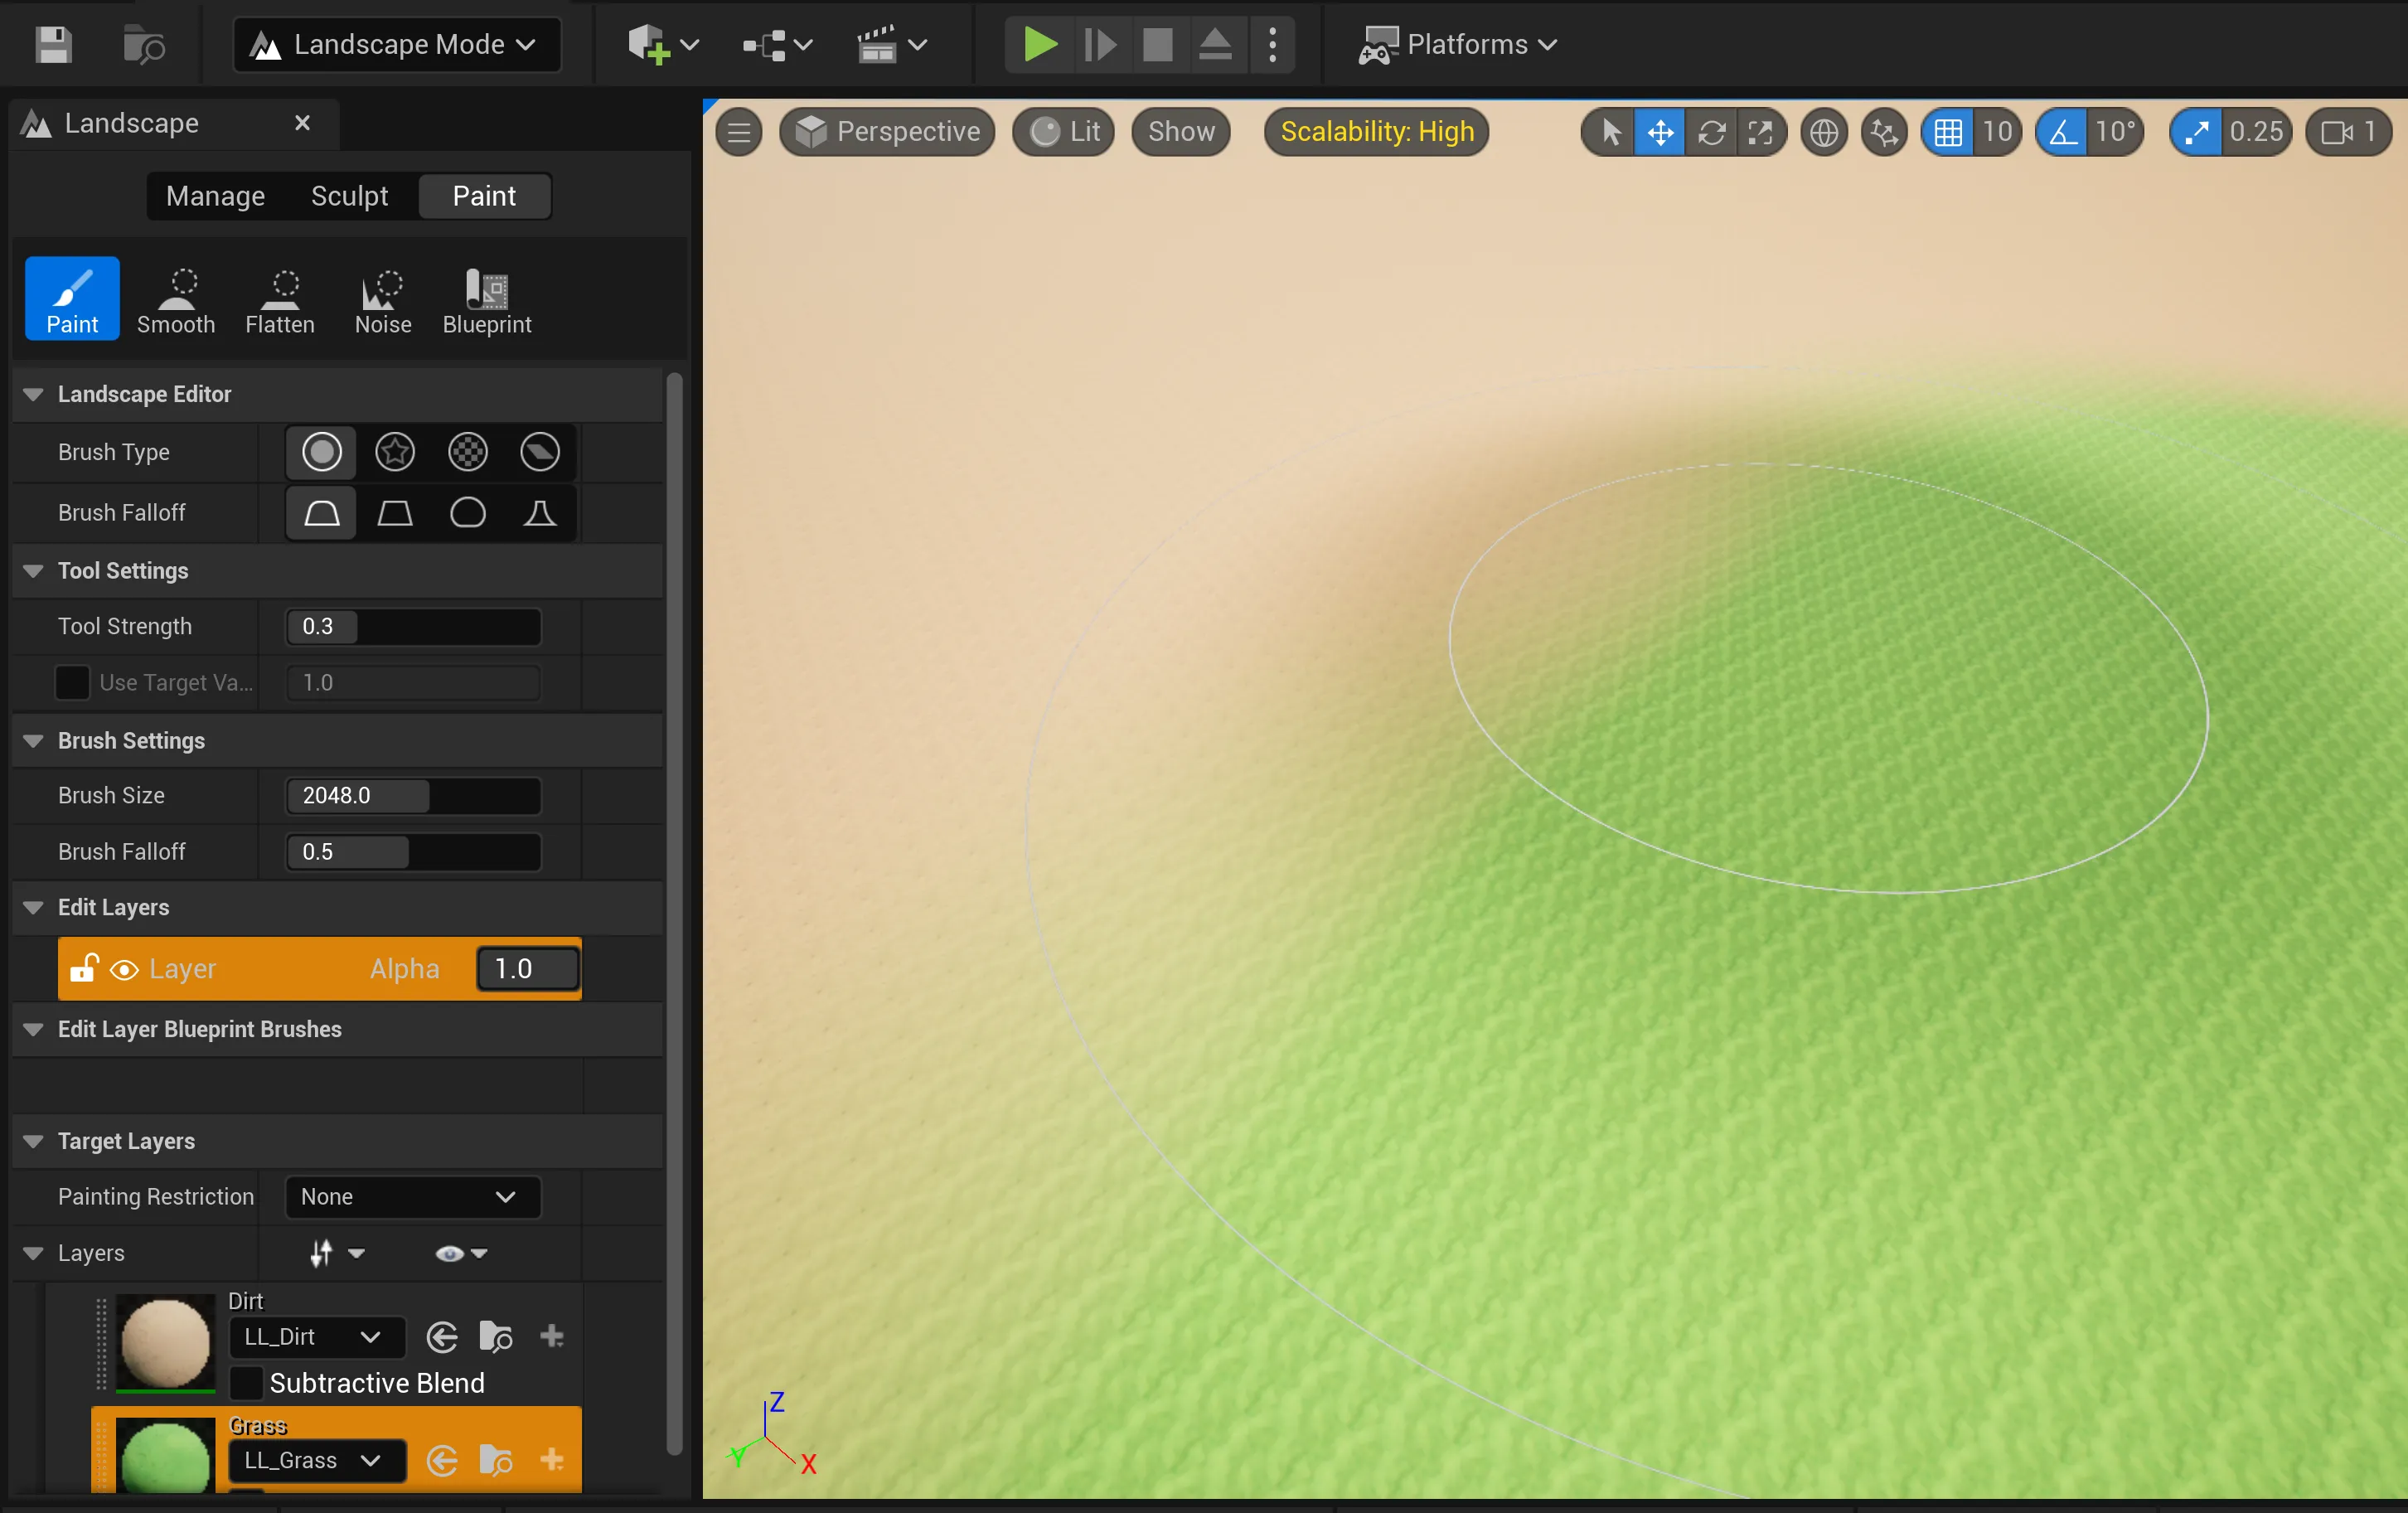The width and height of the screenshot is (2408, 1513).
Task: Click the Scalability: High button
Action: (1377, 132)
